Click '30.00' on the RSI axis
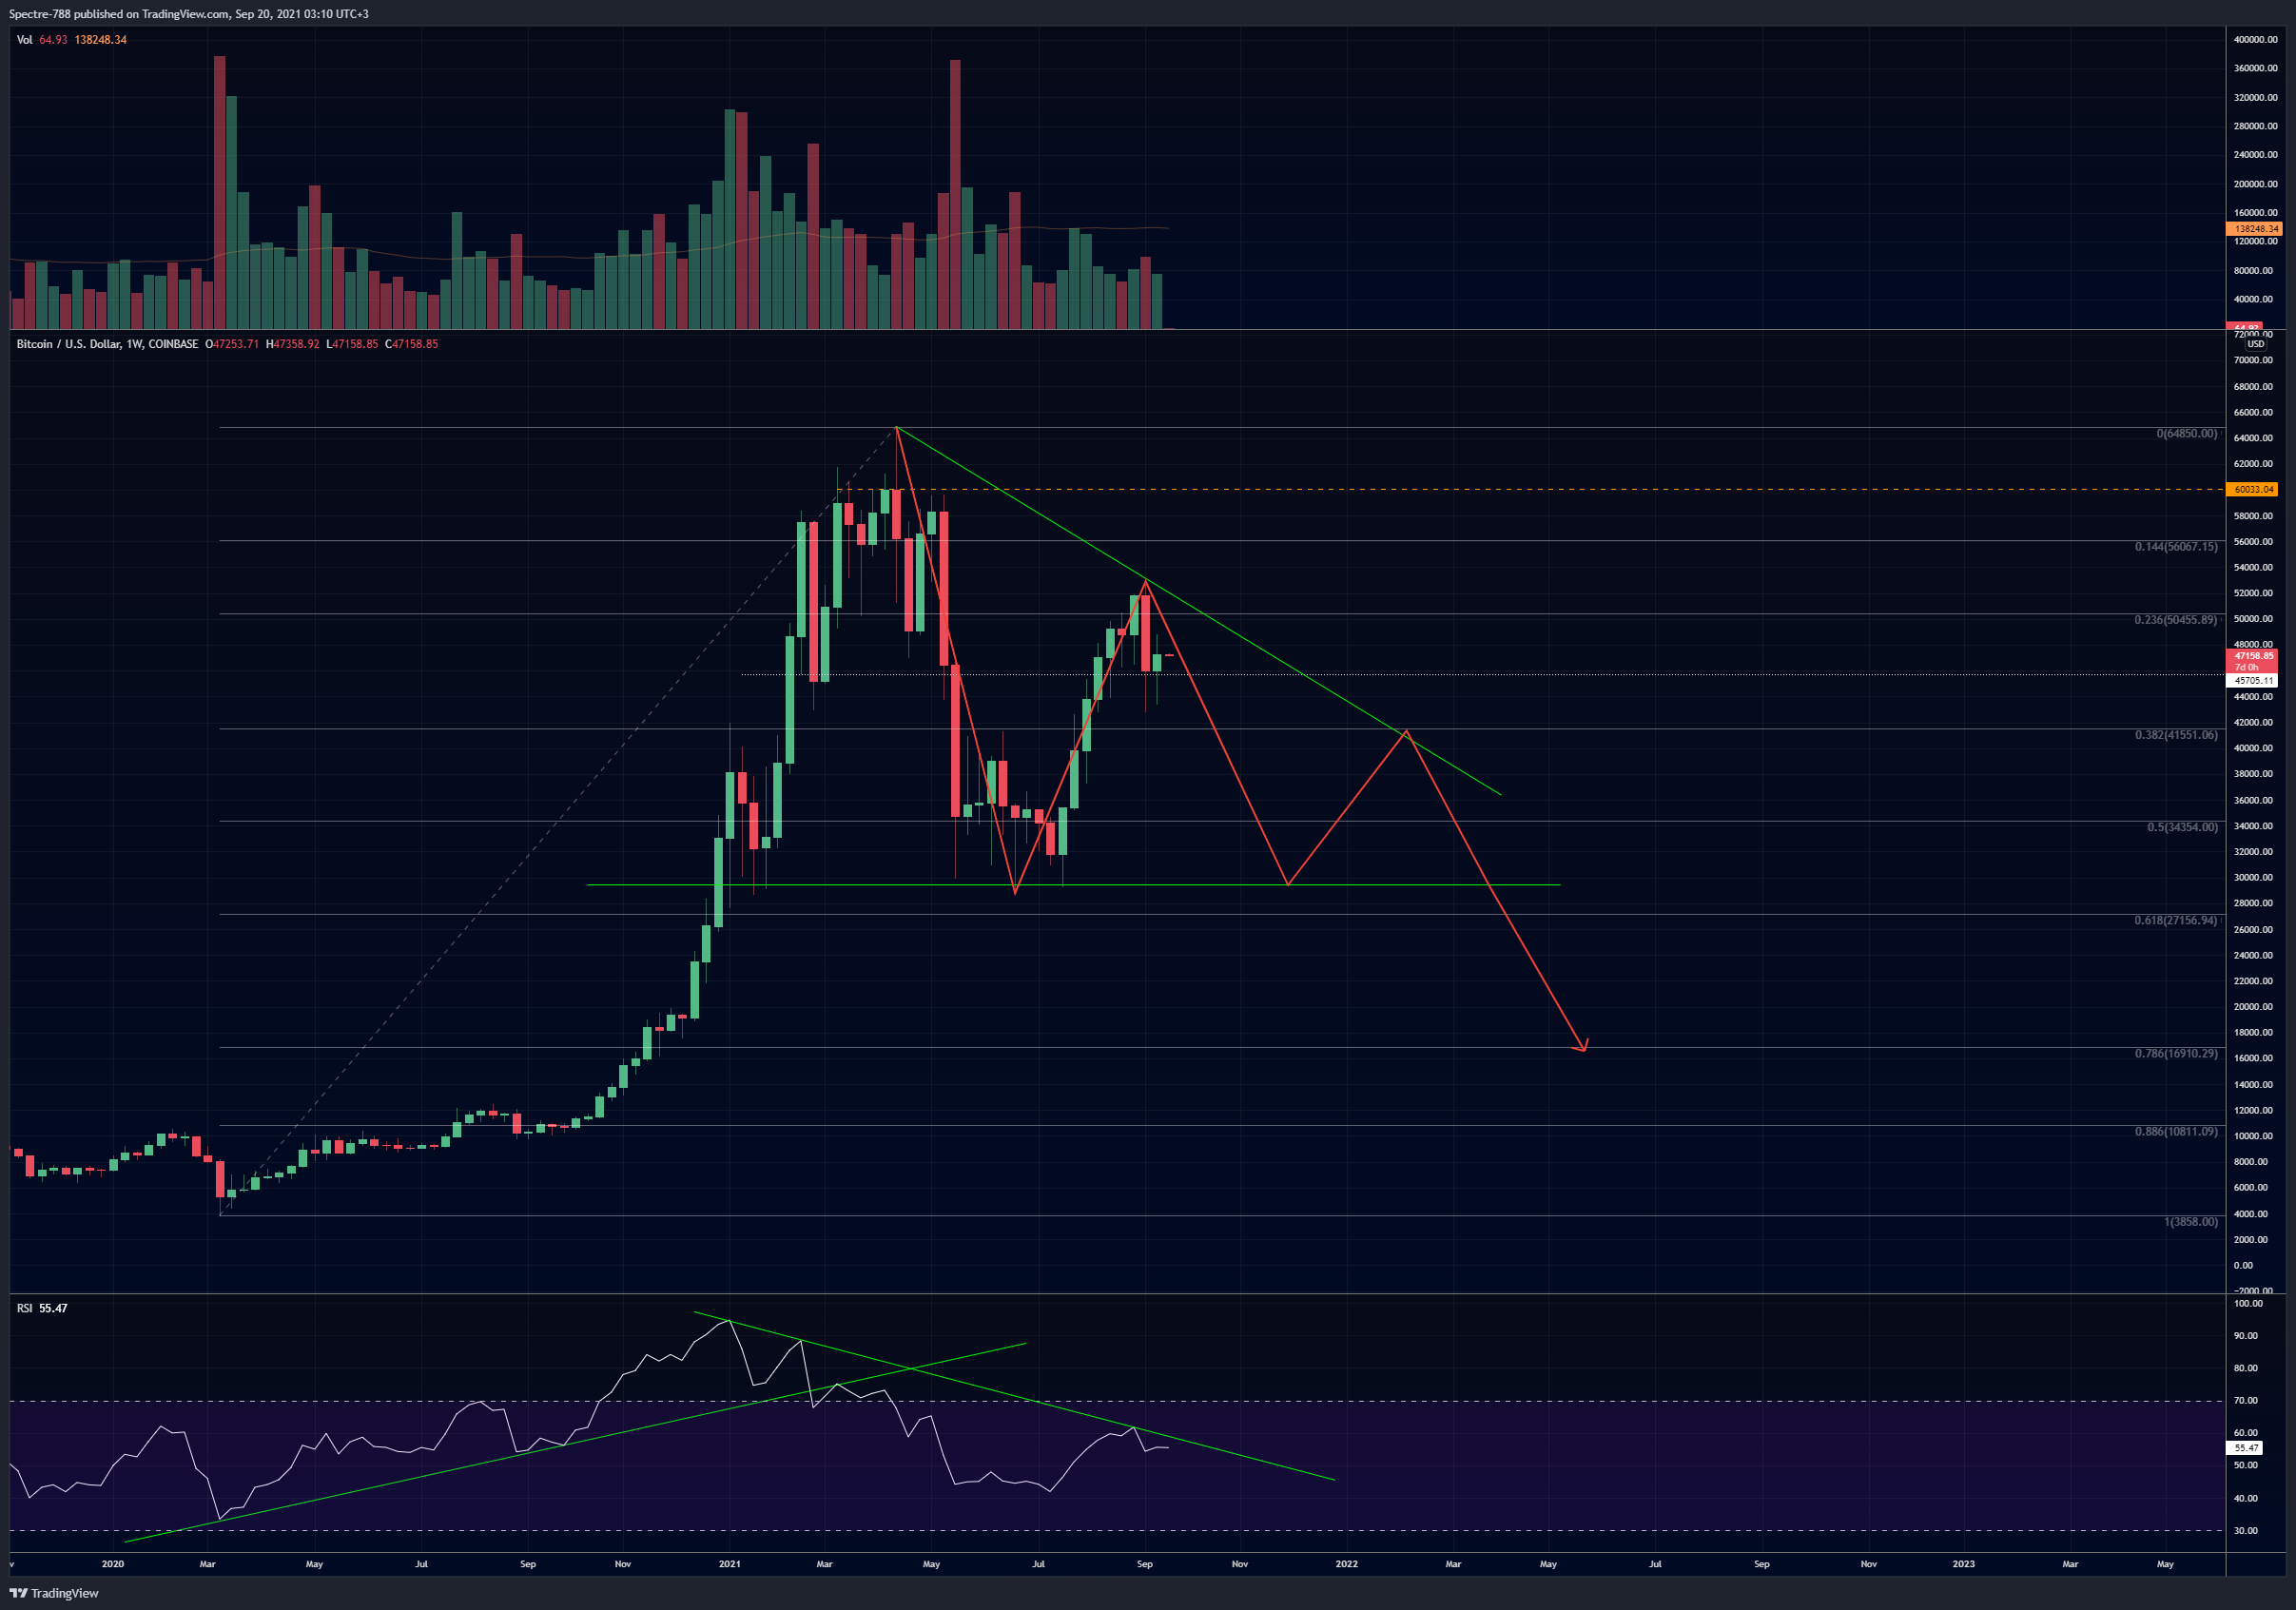The image size is (2296, 1610). tap(2245, 1531)
